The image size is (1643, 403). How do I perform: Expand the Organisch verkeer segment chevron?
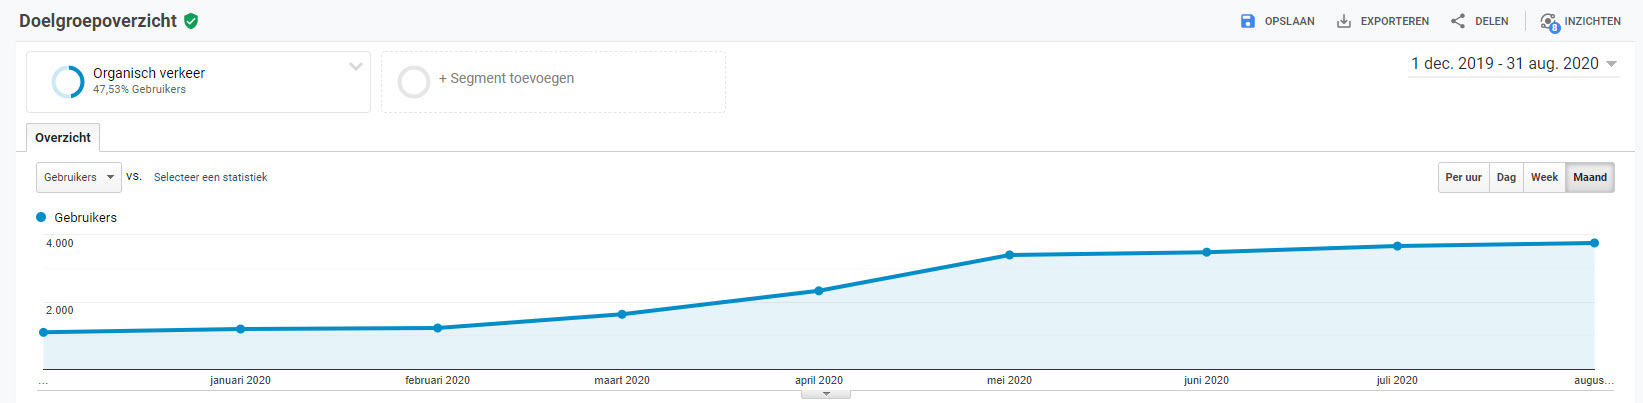(355, 67)
